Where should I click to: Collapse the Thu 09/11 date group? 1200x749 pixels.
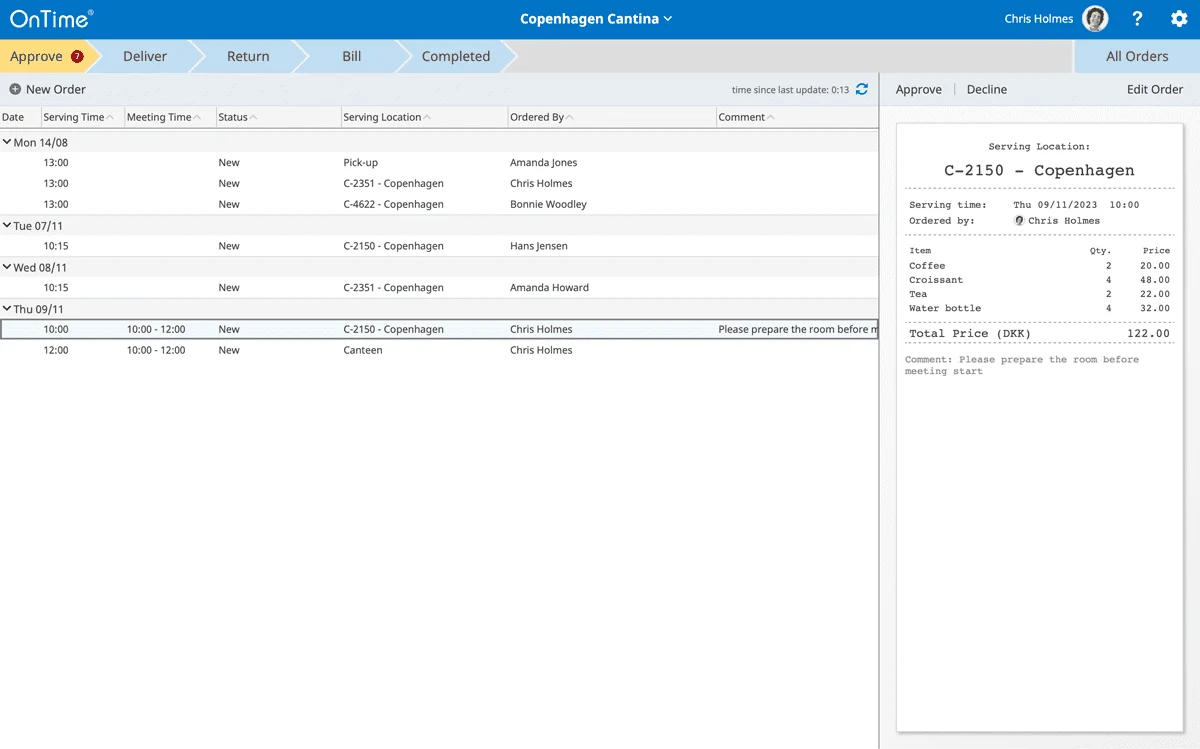[8, 309]
